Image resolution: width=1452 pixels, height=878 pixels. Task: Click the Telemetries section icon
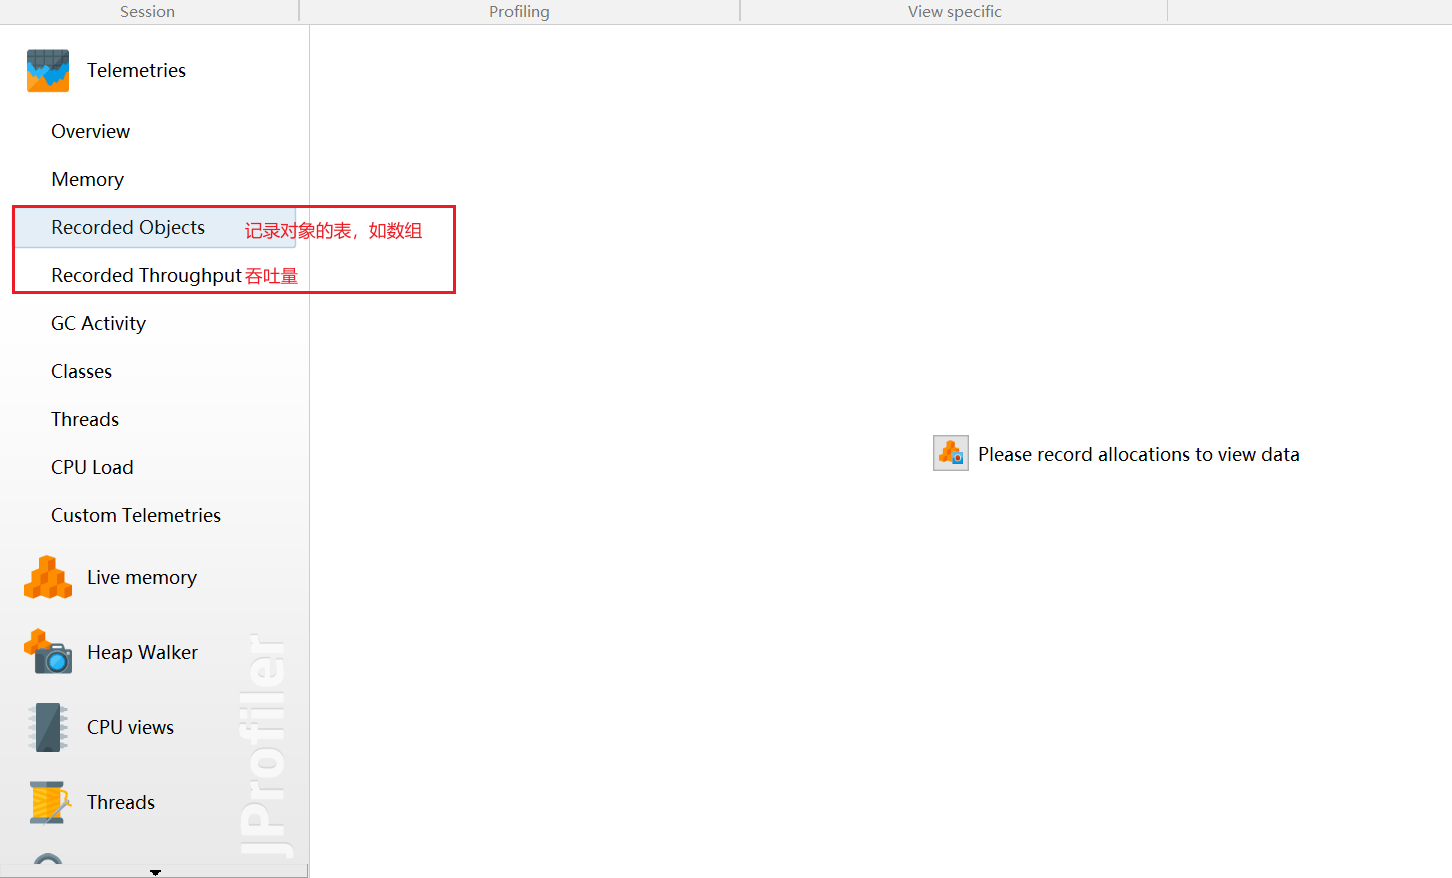[48, 71]
